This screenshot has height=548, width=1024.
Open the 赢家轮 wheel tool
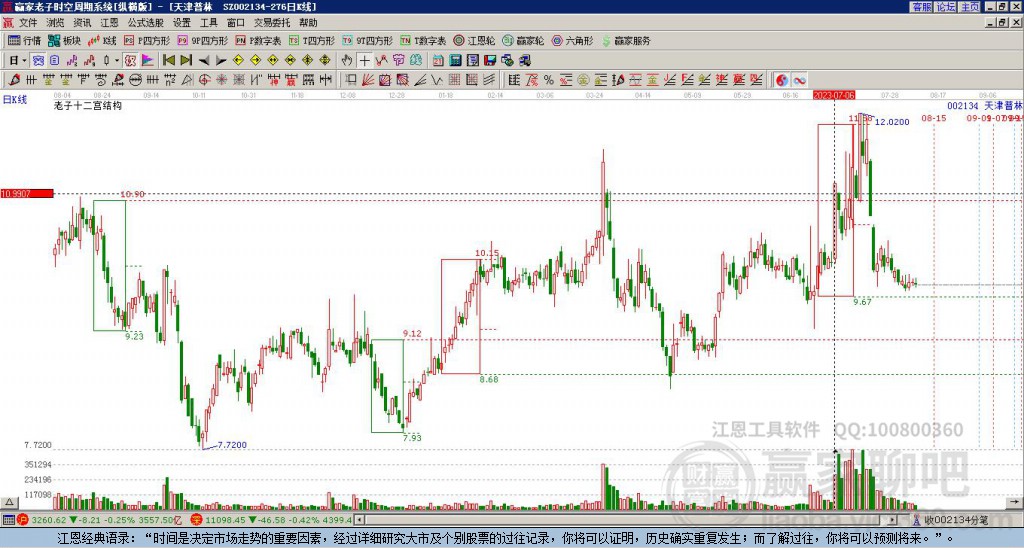pos(523,40)
